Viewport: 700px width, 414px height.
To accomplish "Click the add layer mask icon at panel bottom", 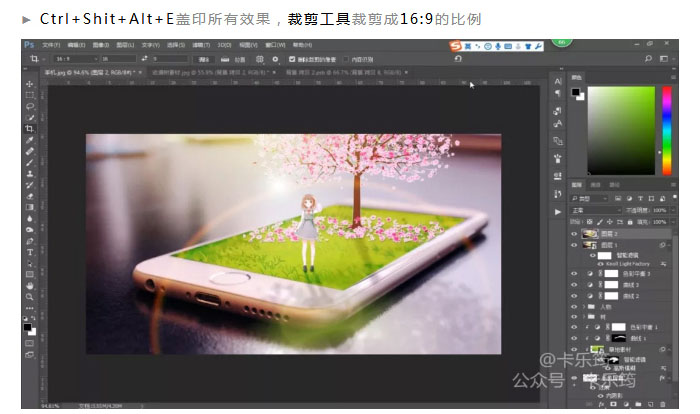I will point(613,404).
